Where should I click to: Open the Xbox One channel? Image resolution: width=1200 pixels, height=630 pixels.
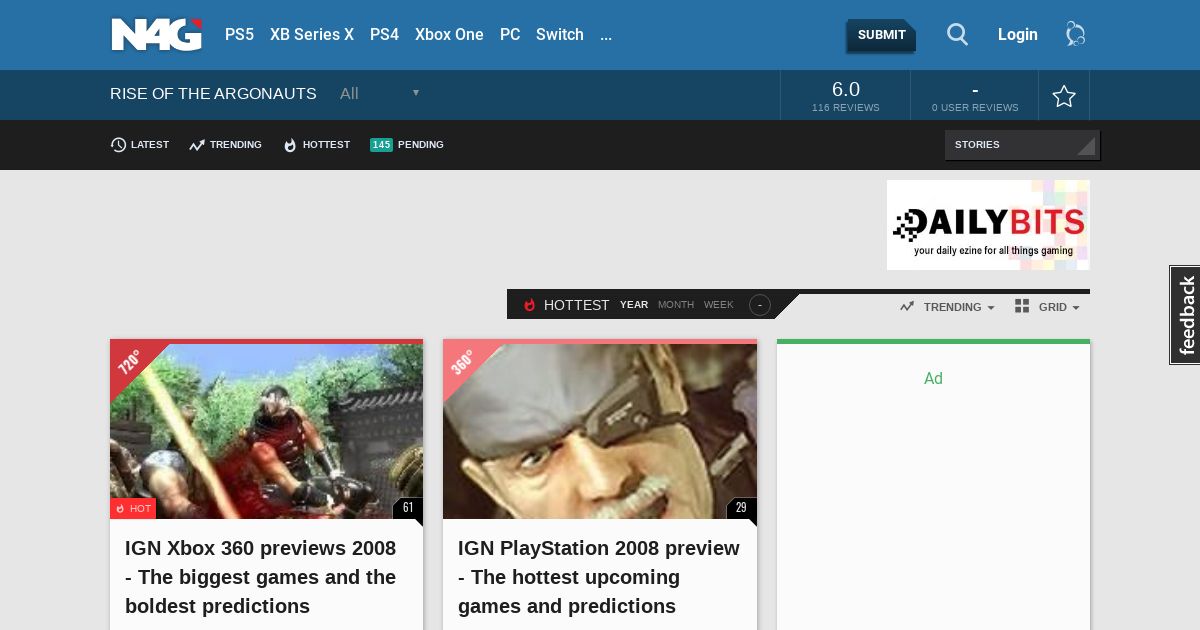[x=449, y=35]
